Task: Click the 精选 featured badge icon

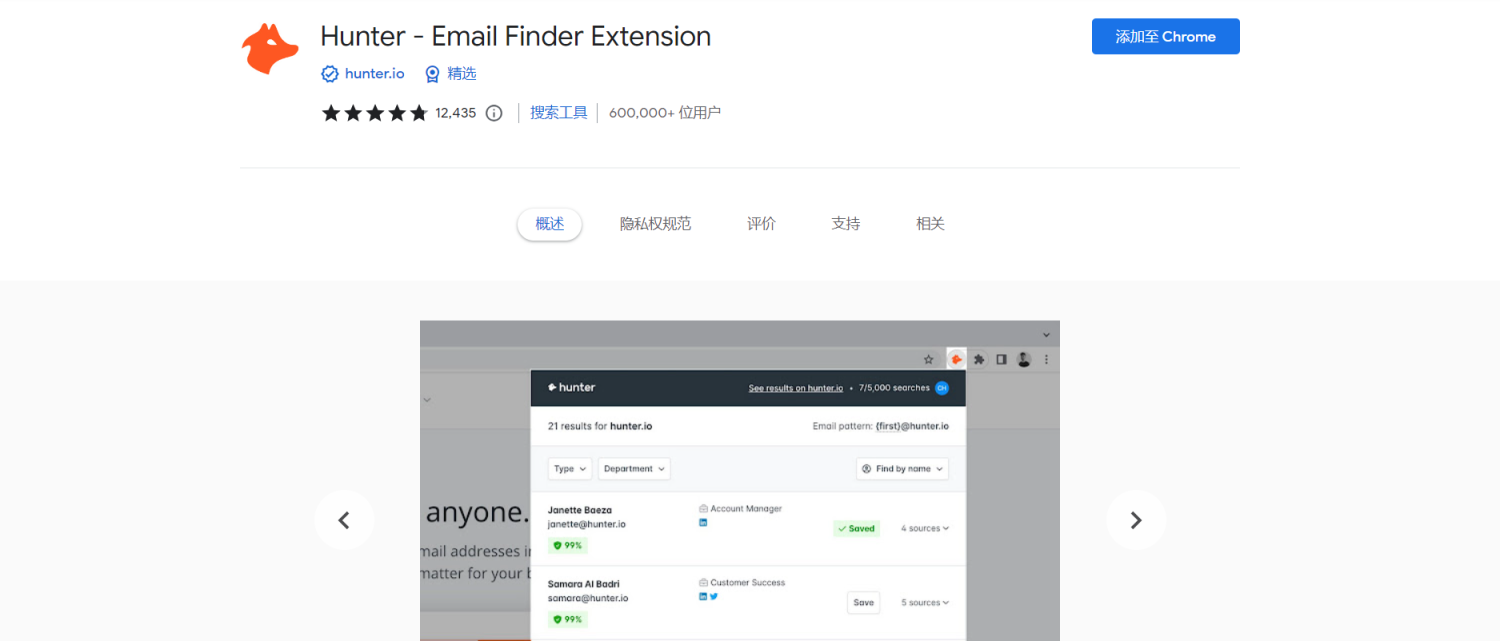Action: pyautogui.click(x=431, y=73)
